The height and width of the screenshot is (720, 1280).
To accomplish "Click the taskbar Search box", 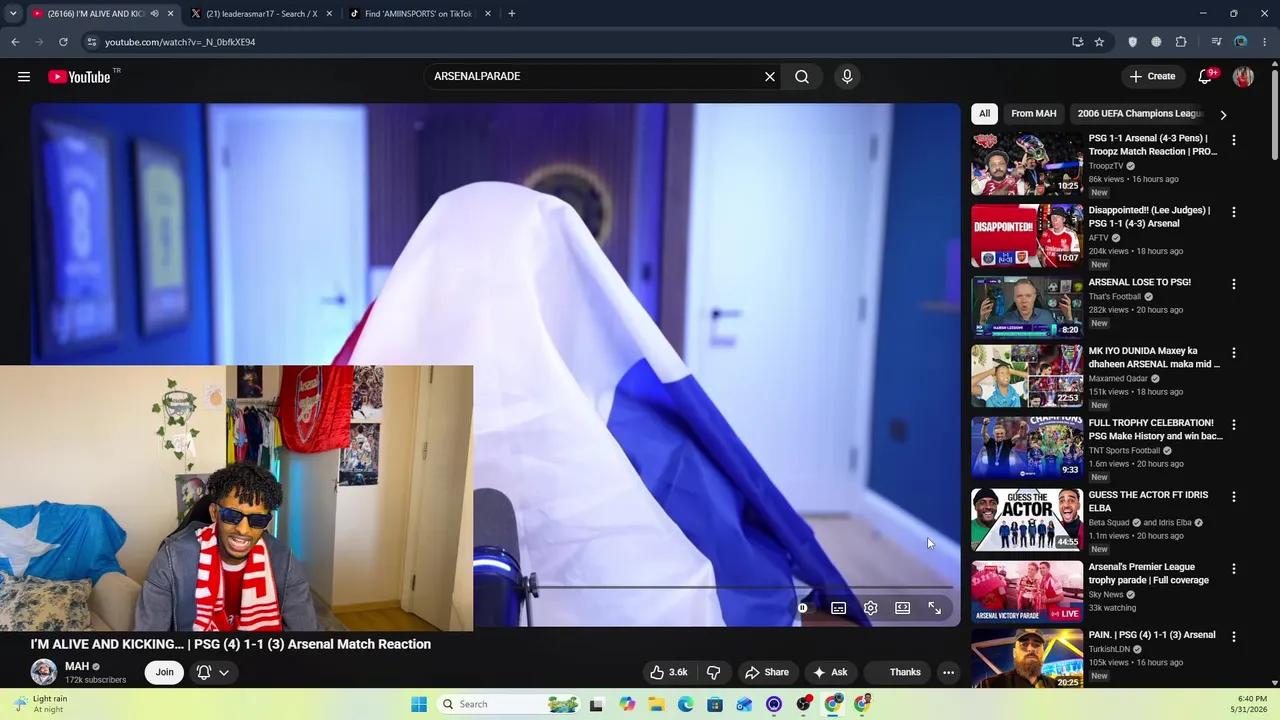I will point(510,704).
